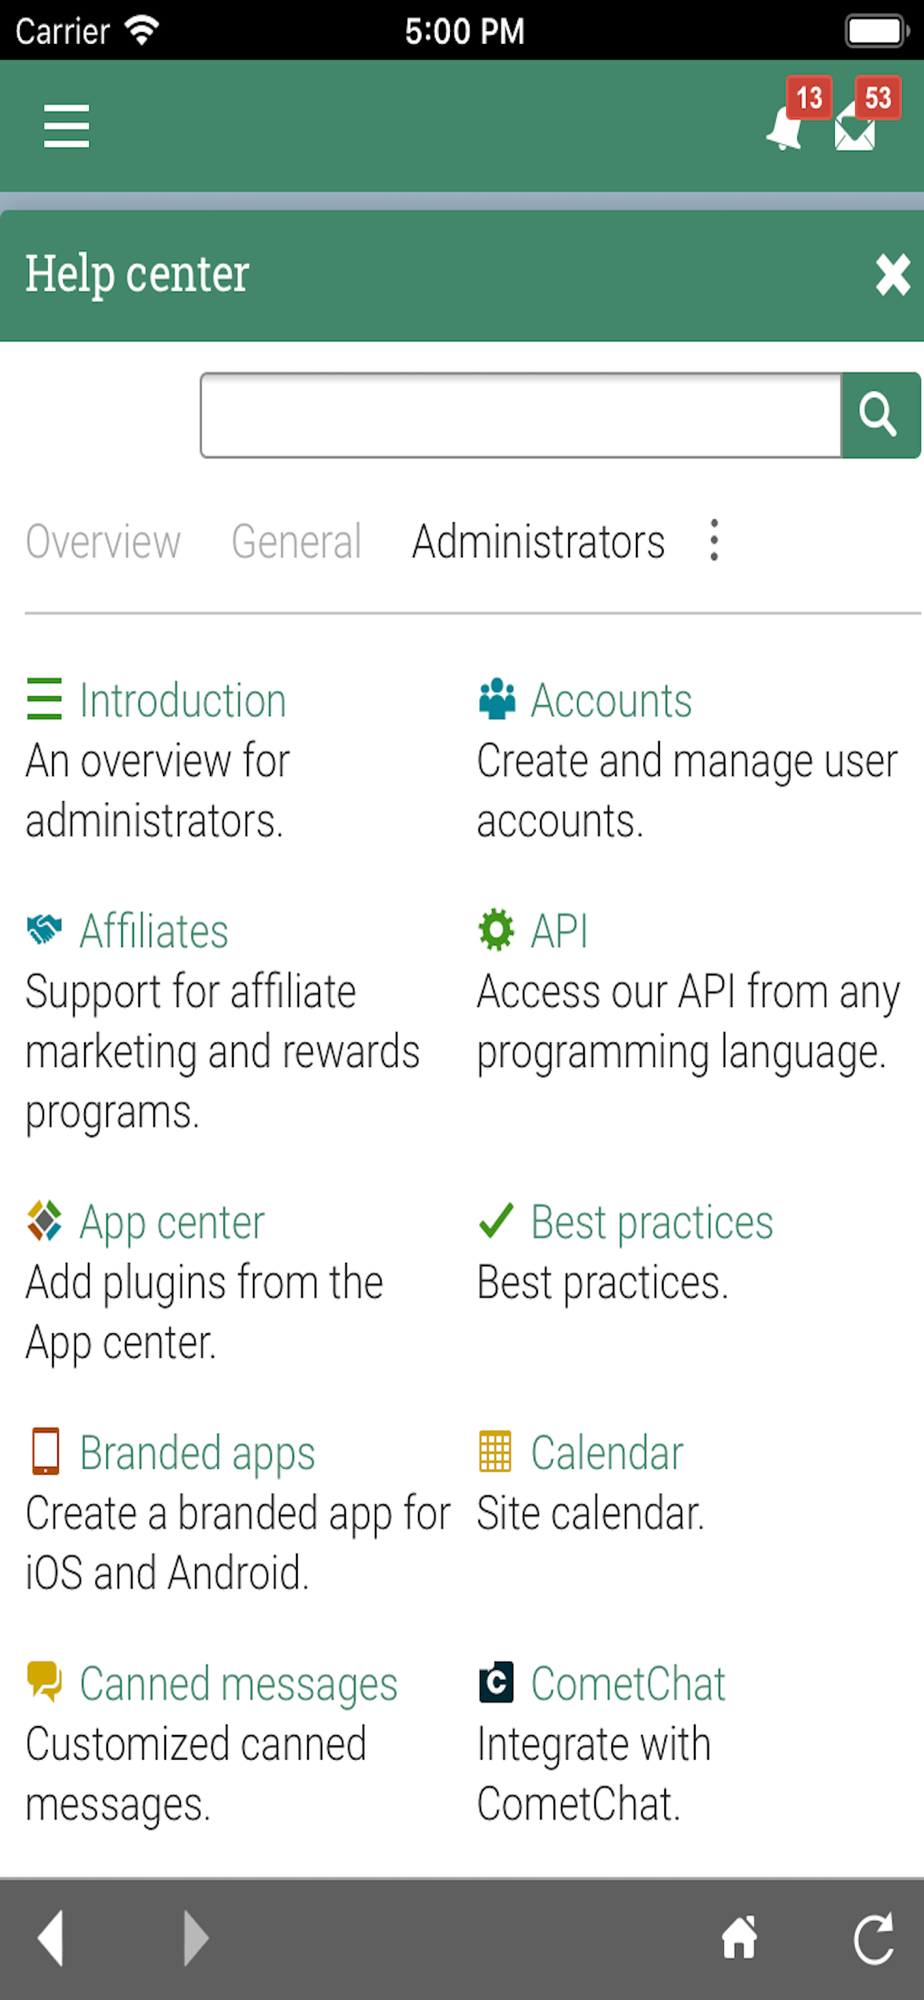
Task: Click the CometChat logo icon
Action: (x=495, y=1682)
